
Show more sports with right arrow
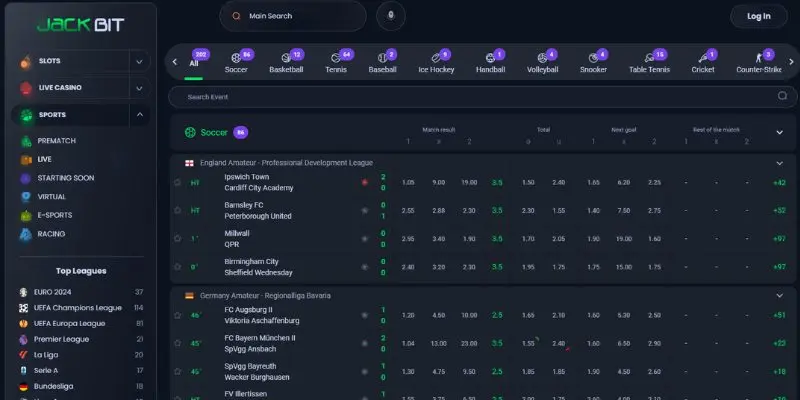pos(791,62)
